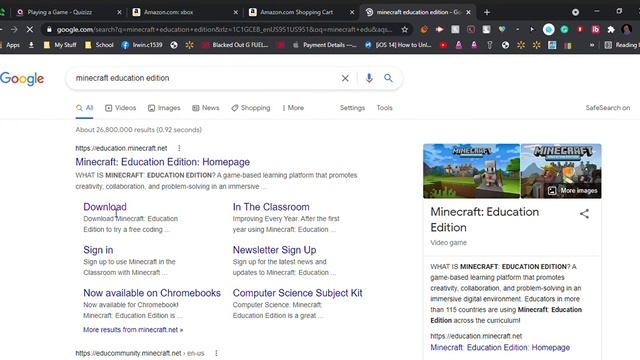Click the search query input field
Image resolution: width=640 pixels, height=360 pixels.
[204, 78]
